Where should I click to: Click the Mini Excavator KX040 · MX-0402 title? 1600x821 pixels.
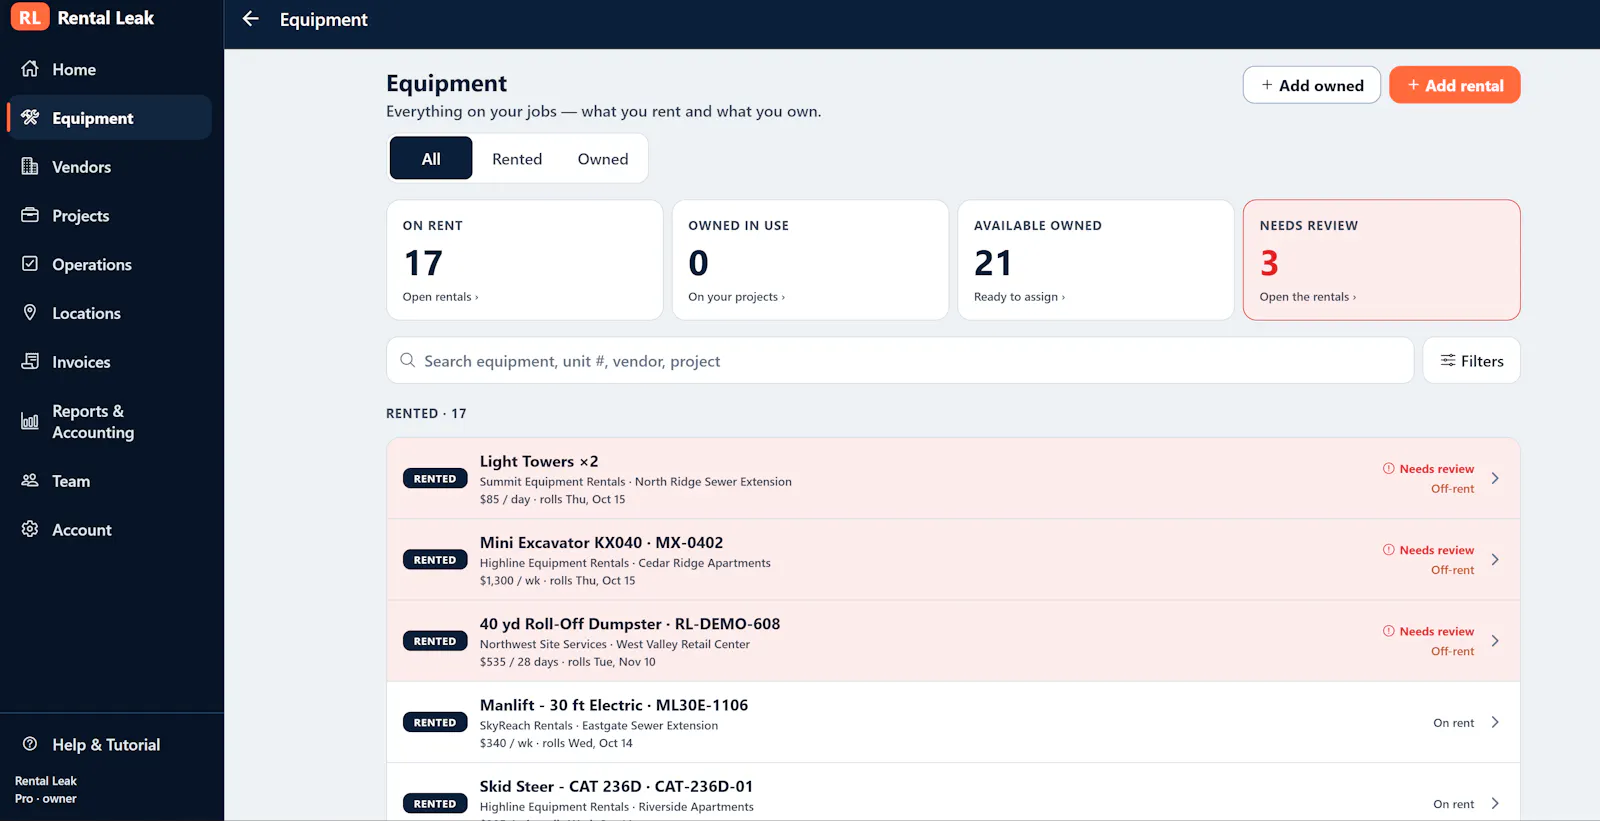(601, 543)
